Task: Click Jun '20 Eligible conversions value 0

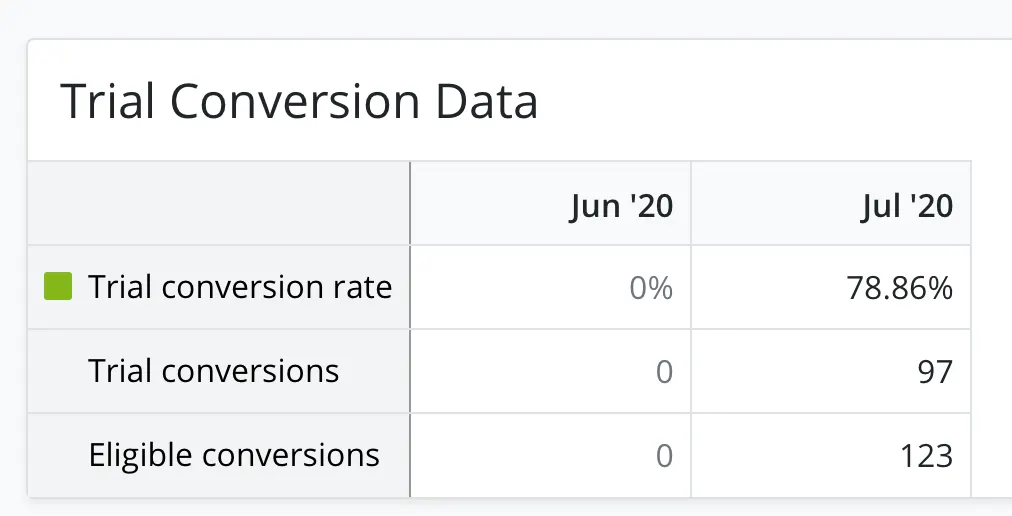Action: tap(663, 457)
